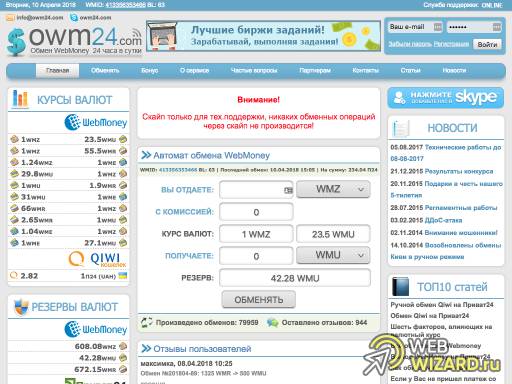Click the WMID link in top header bar
512x384 pixels.
(x=126, y=5)
